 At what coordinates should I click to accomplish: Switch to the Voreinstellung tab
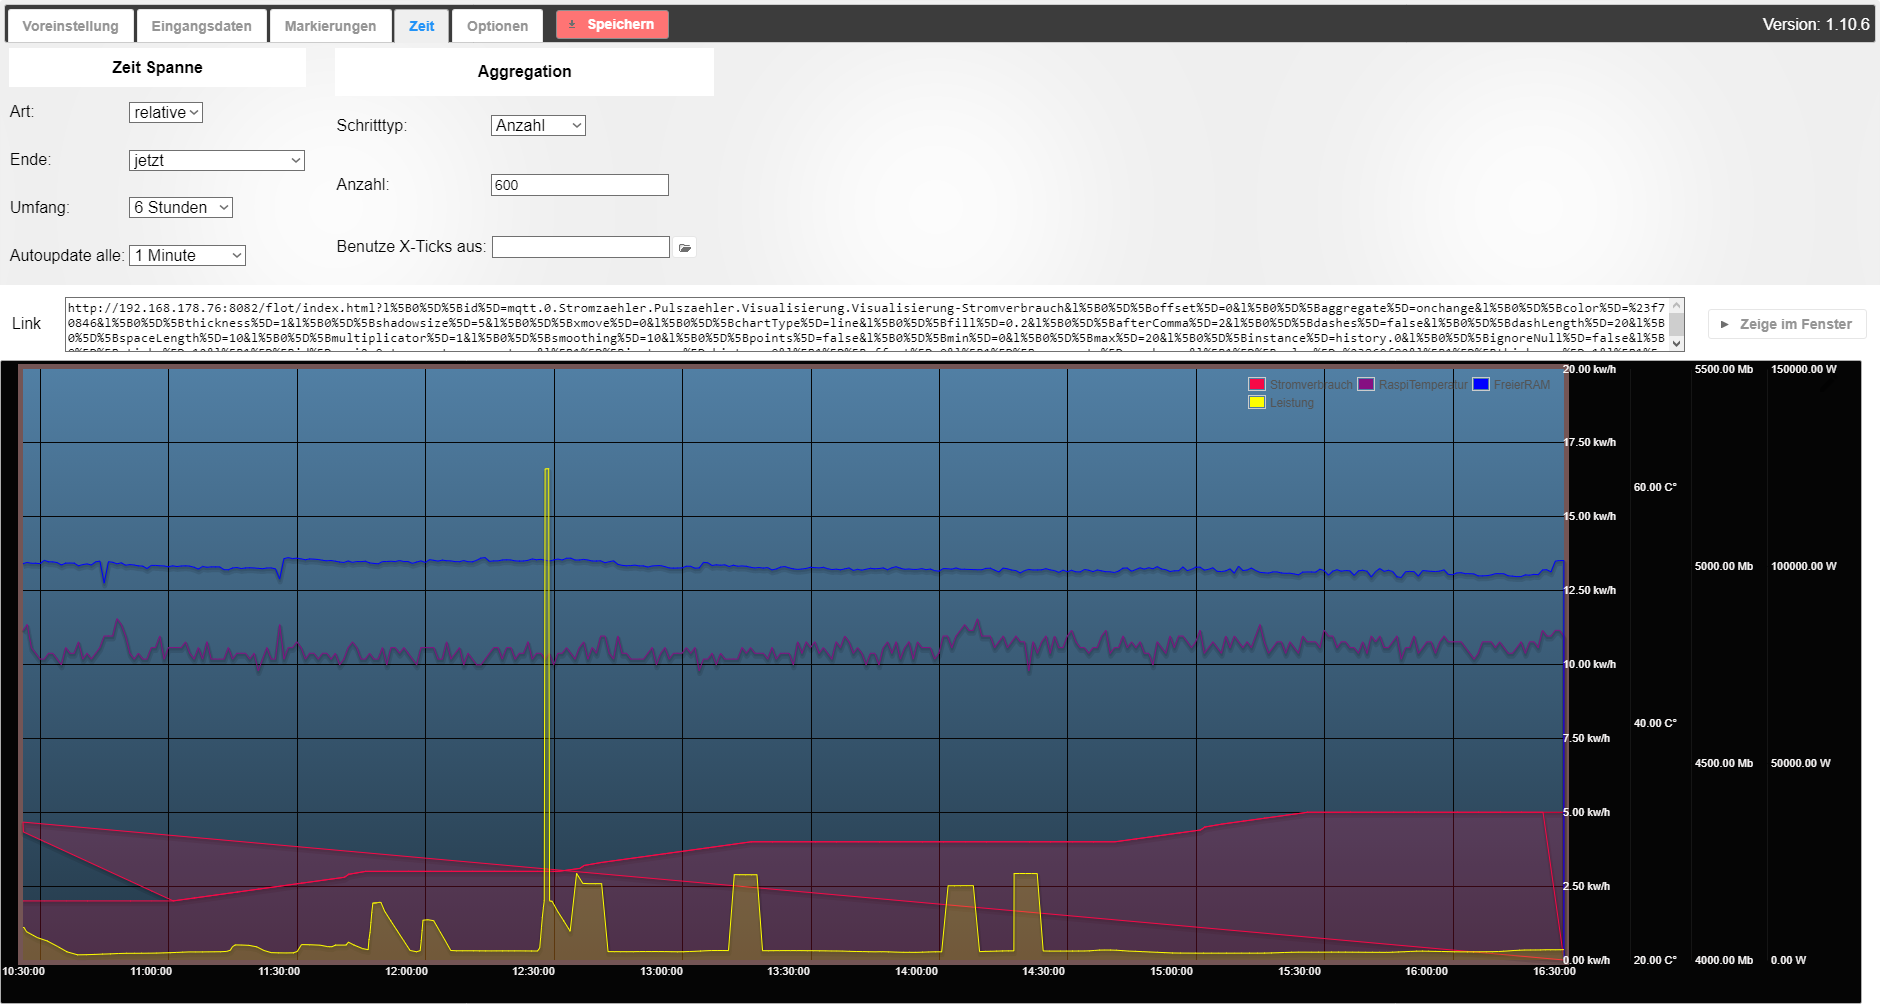(70, 26)
